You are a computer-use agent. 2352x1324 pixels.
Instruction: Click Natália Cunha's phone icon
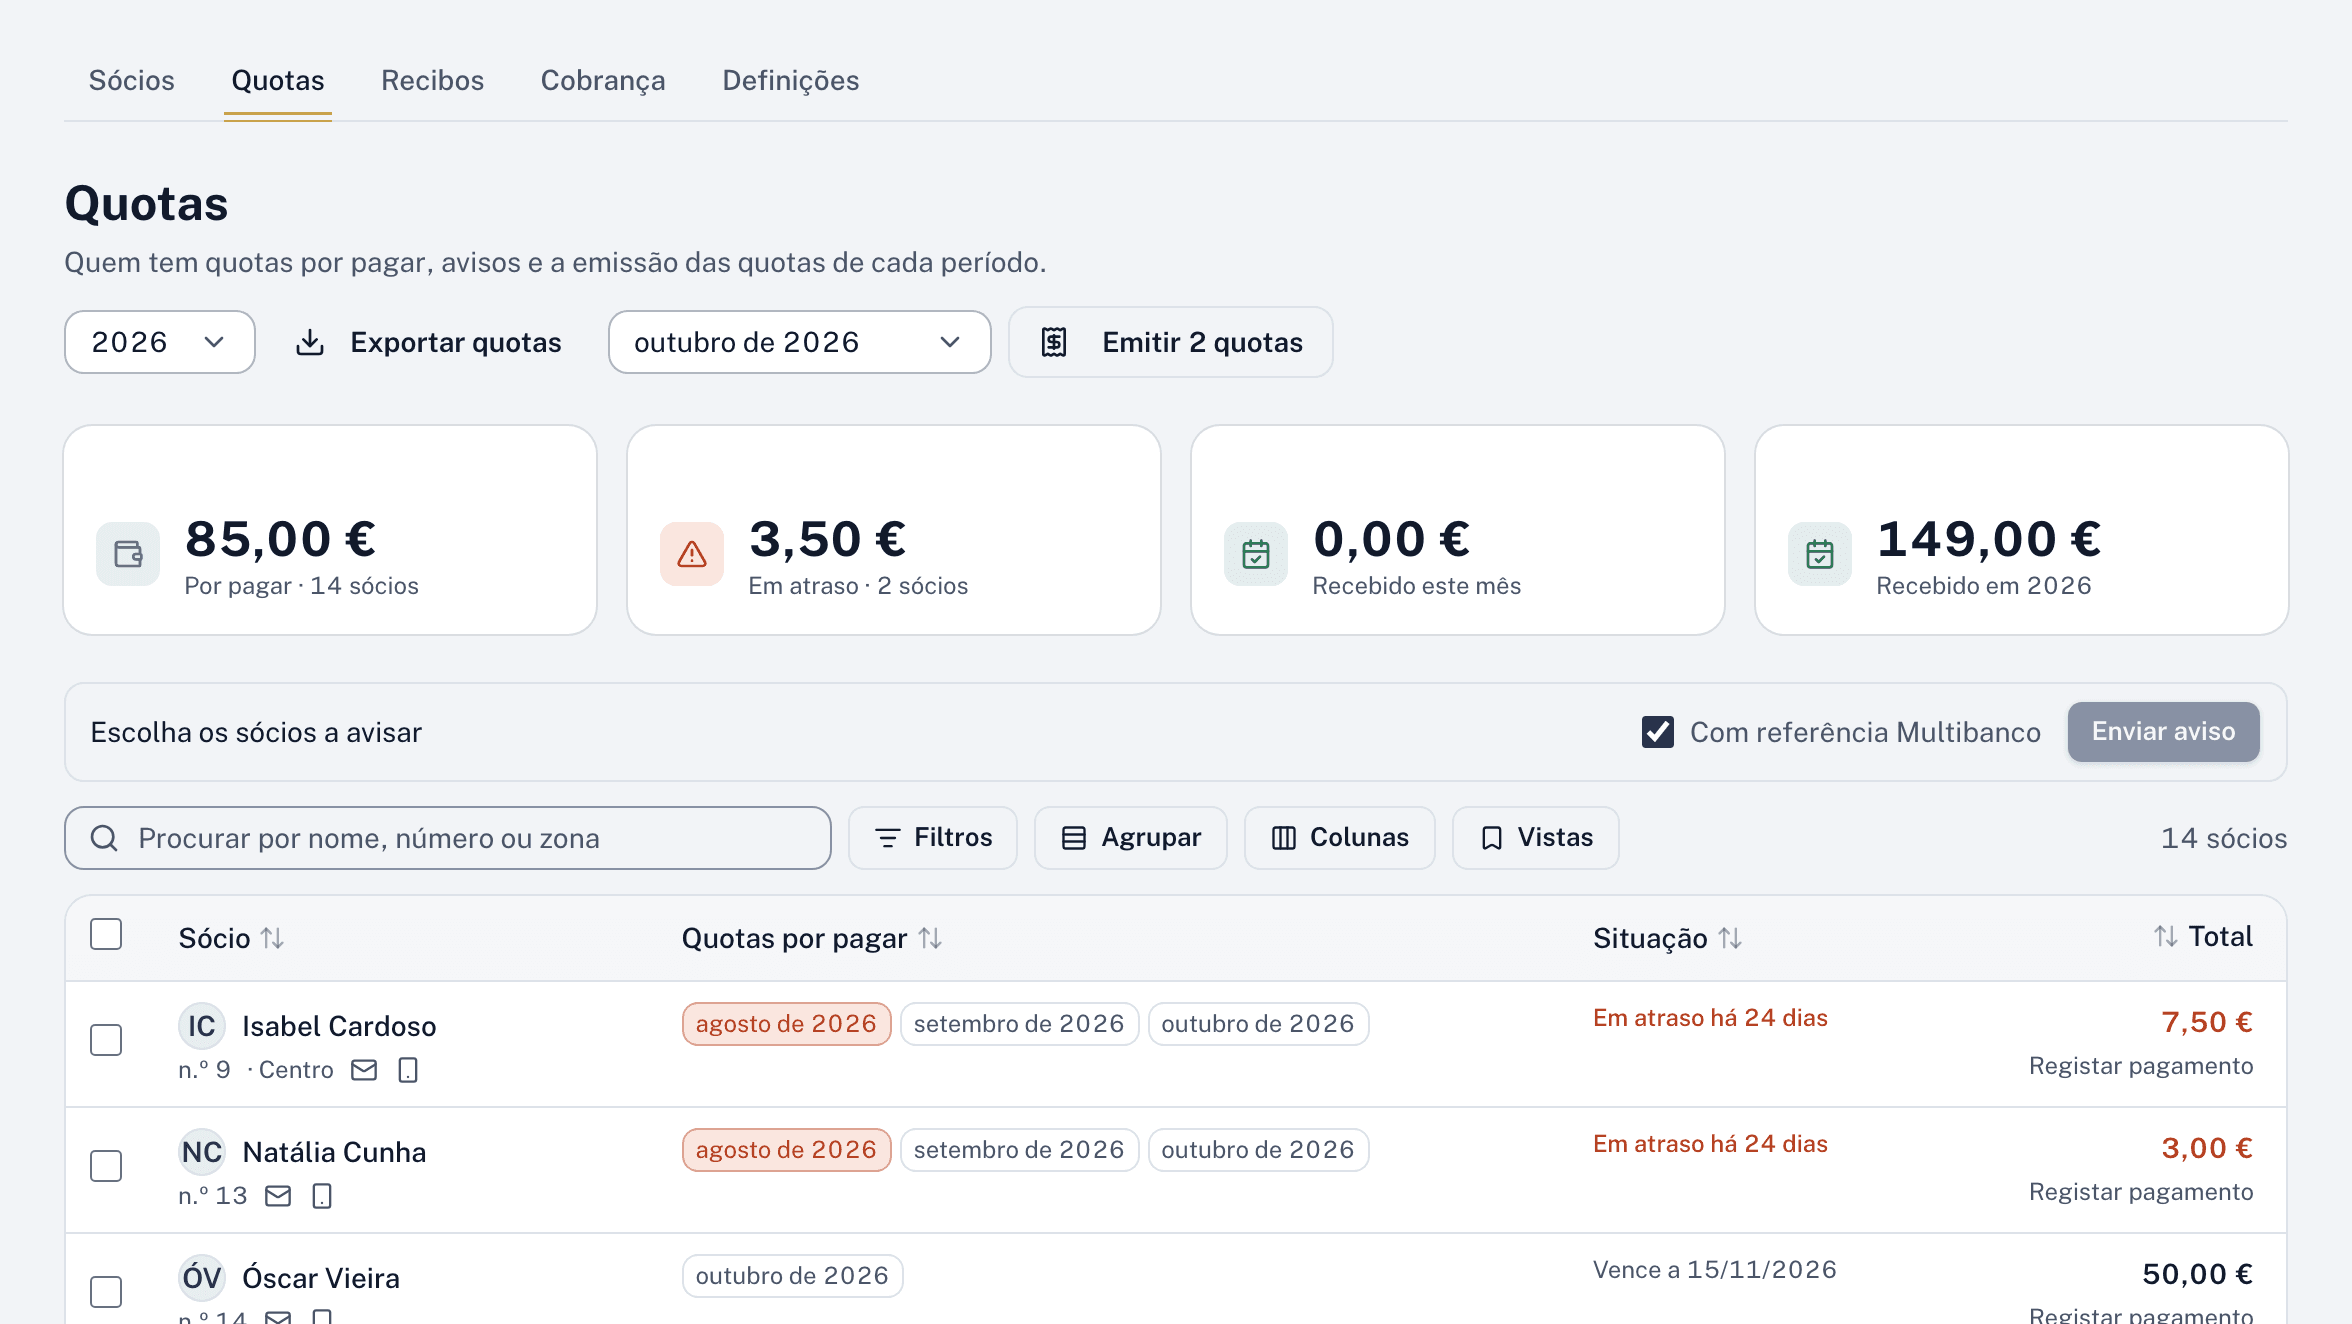322,1196
